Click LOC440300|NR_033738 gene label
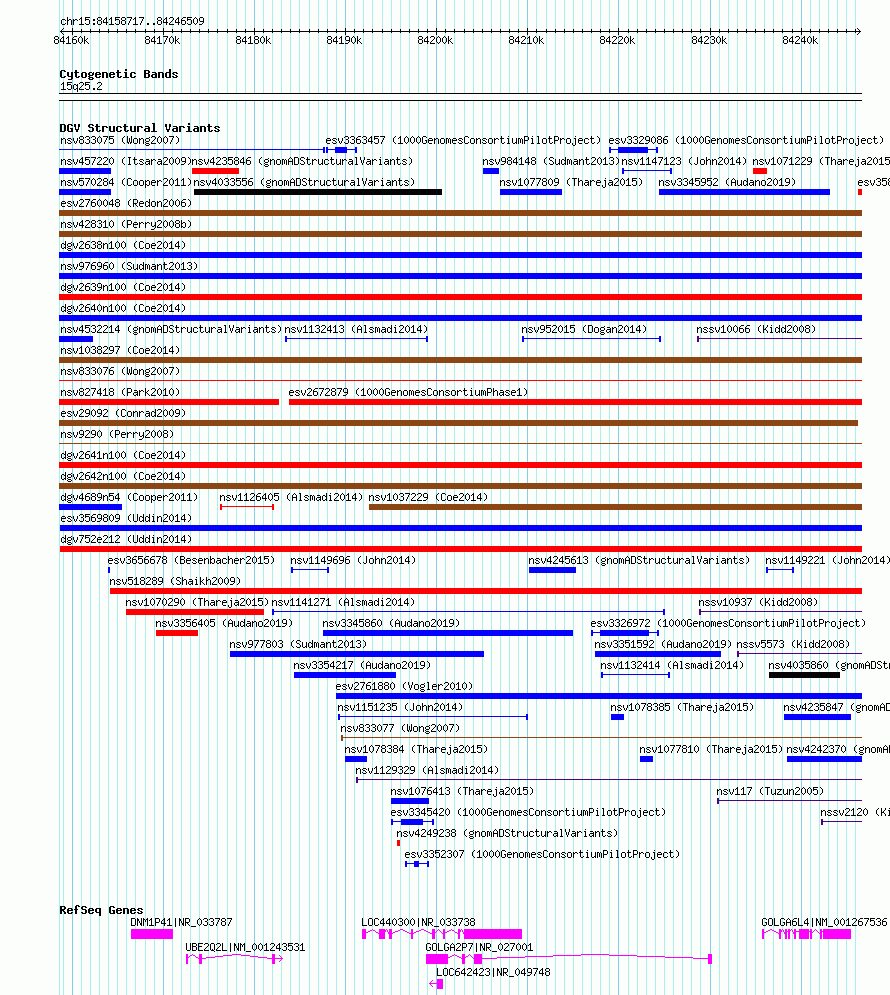This screenshot has width=890, height=995. point(418,921)
